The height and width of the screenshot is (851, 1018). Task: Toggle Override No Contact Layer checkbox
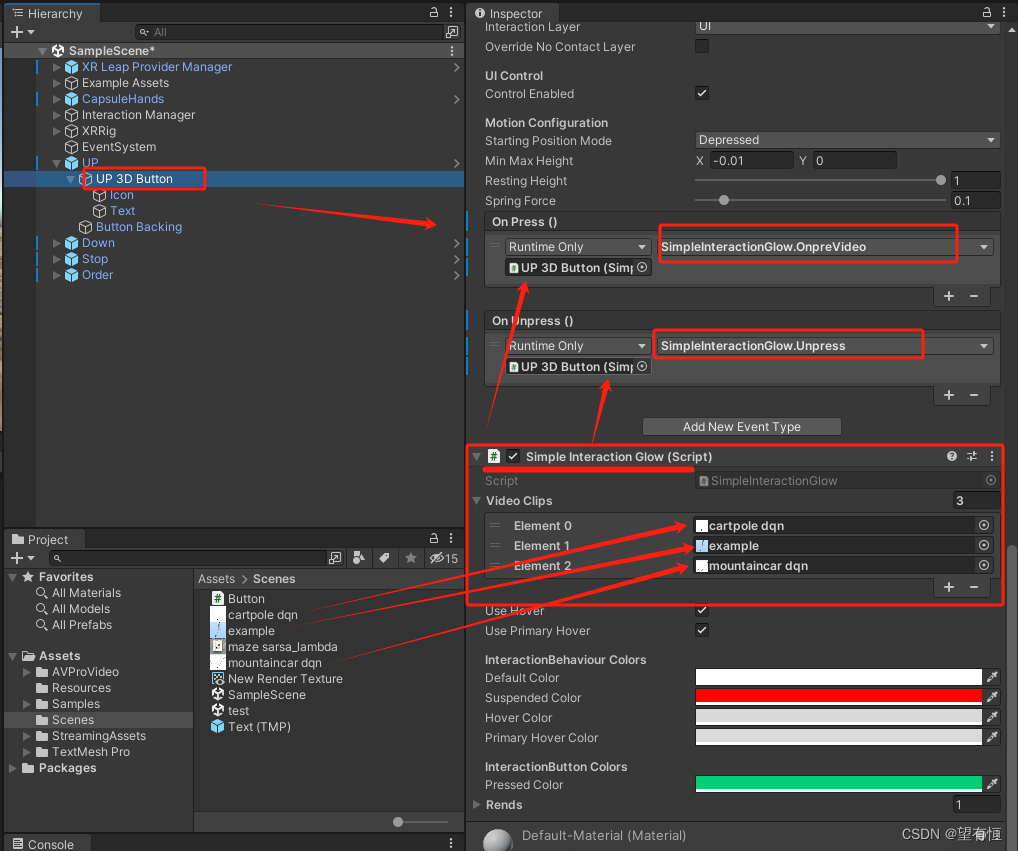702,46
